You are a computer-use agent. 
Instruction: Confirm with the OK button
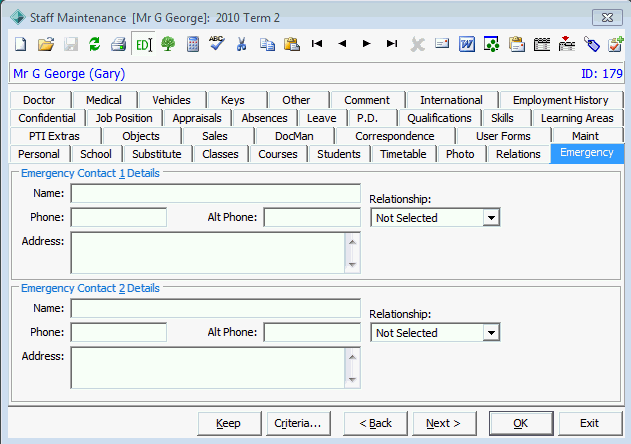(521, 423)
